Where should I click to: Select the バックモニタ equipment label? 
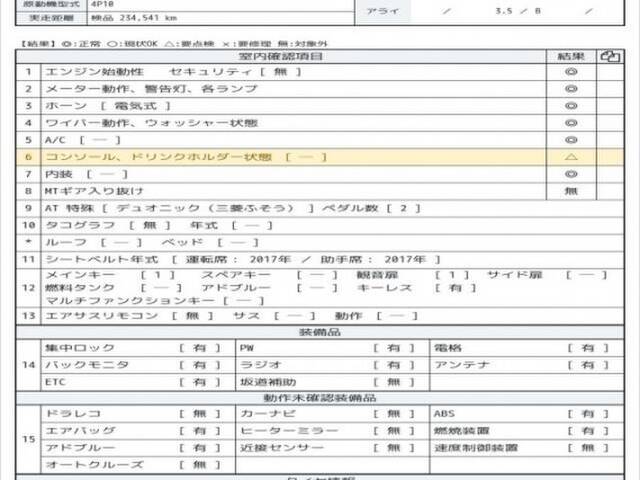(87, 365)
